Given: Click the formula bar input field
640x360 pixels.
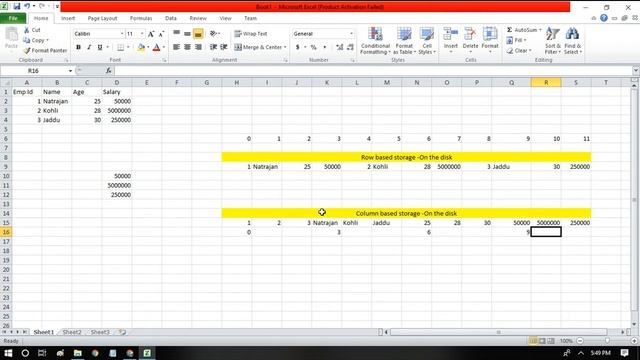Looking at the screenshot, I should 373,71.
